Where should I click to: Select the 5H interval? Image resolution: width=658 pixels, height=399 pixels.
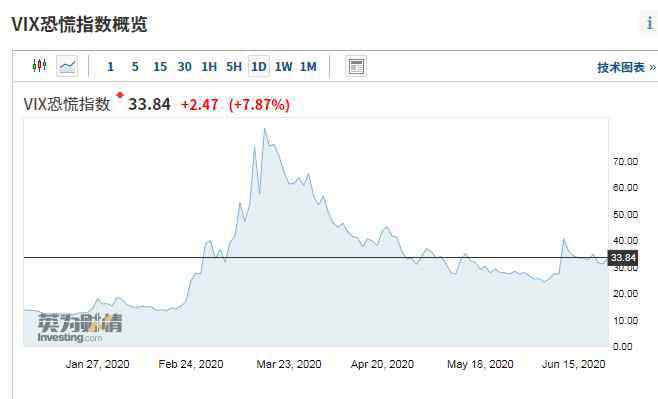(234, 67)
